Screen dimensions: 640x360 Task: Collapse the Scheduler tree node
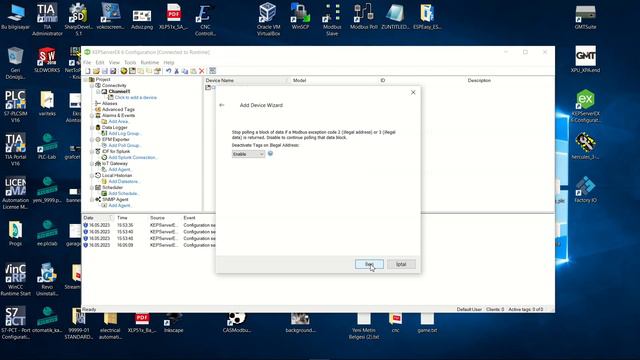point(92,187)
